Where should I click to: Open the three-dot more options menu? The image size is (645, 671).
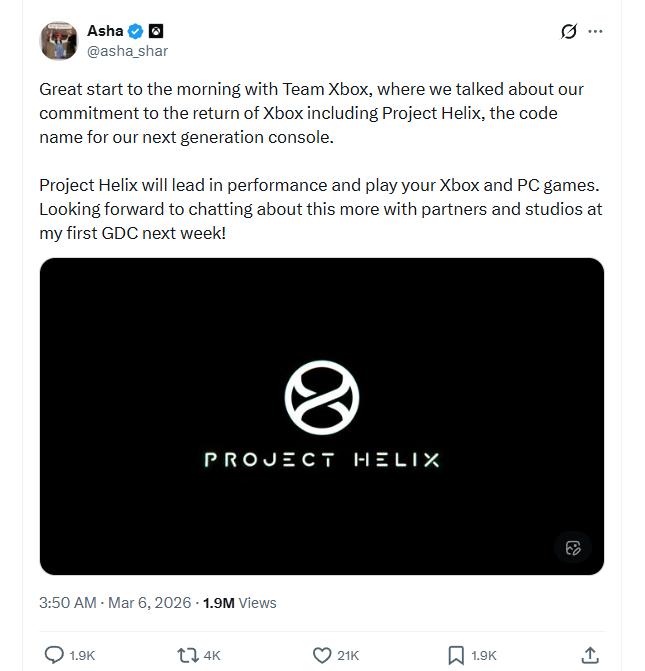coord(596,31)
